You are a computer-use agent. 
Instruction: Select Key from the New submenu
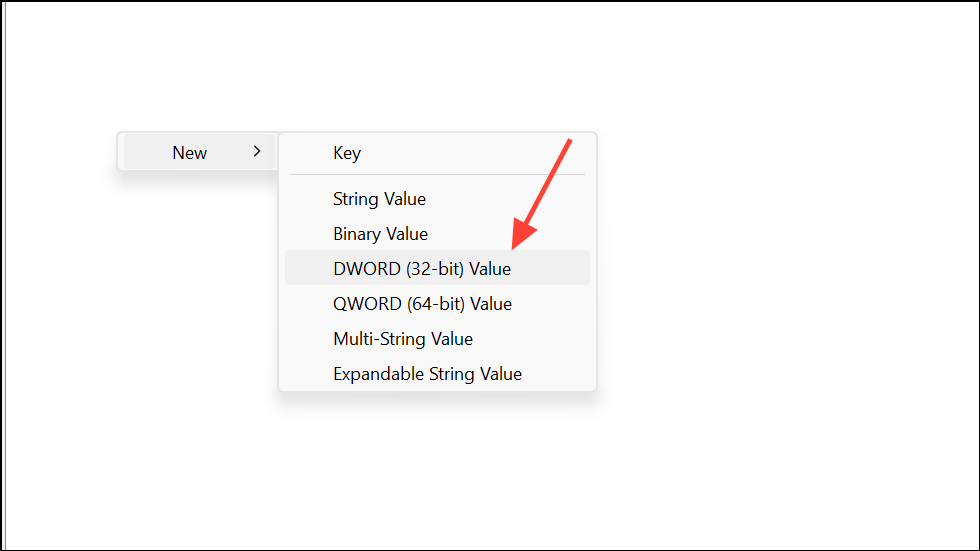pyautogui.click(x=347, y=153)
